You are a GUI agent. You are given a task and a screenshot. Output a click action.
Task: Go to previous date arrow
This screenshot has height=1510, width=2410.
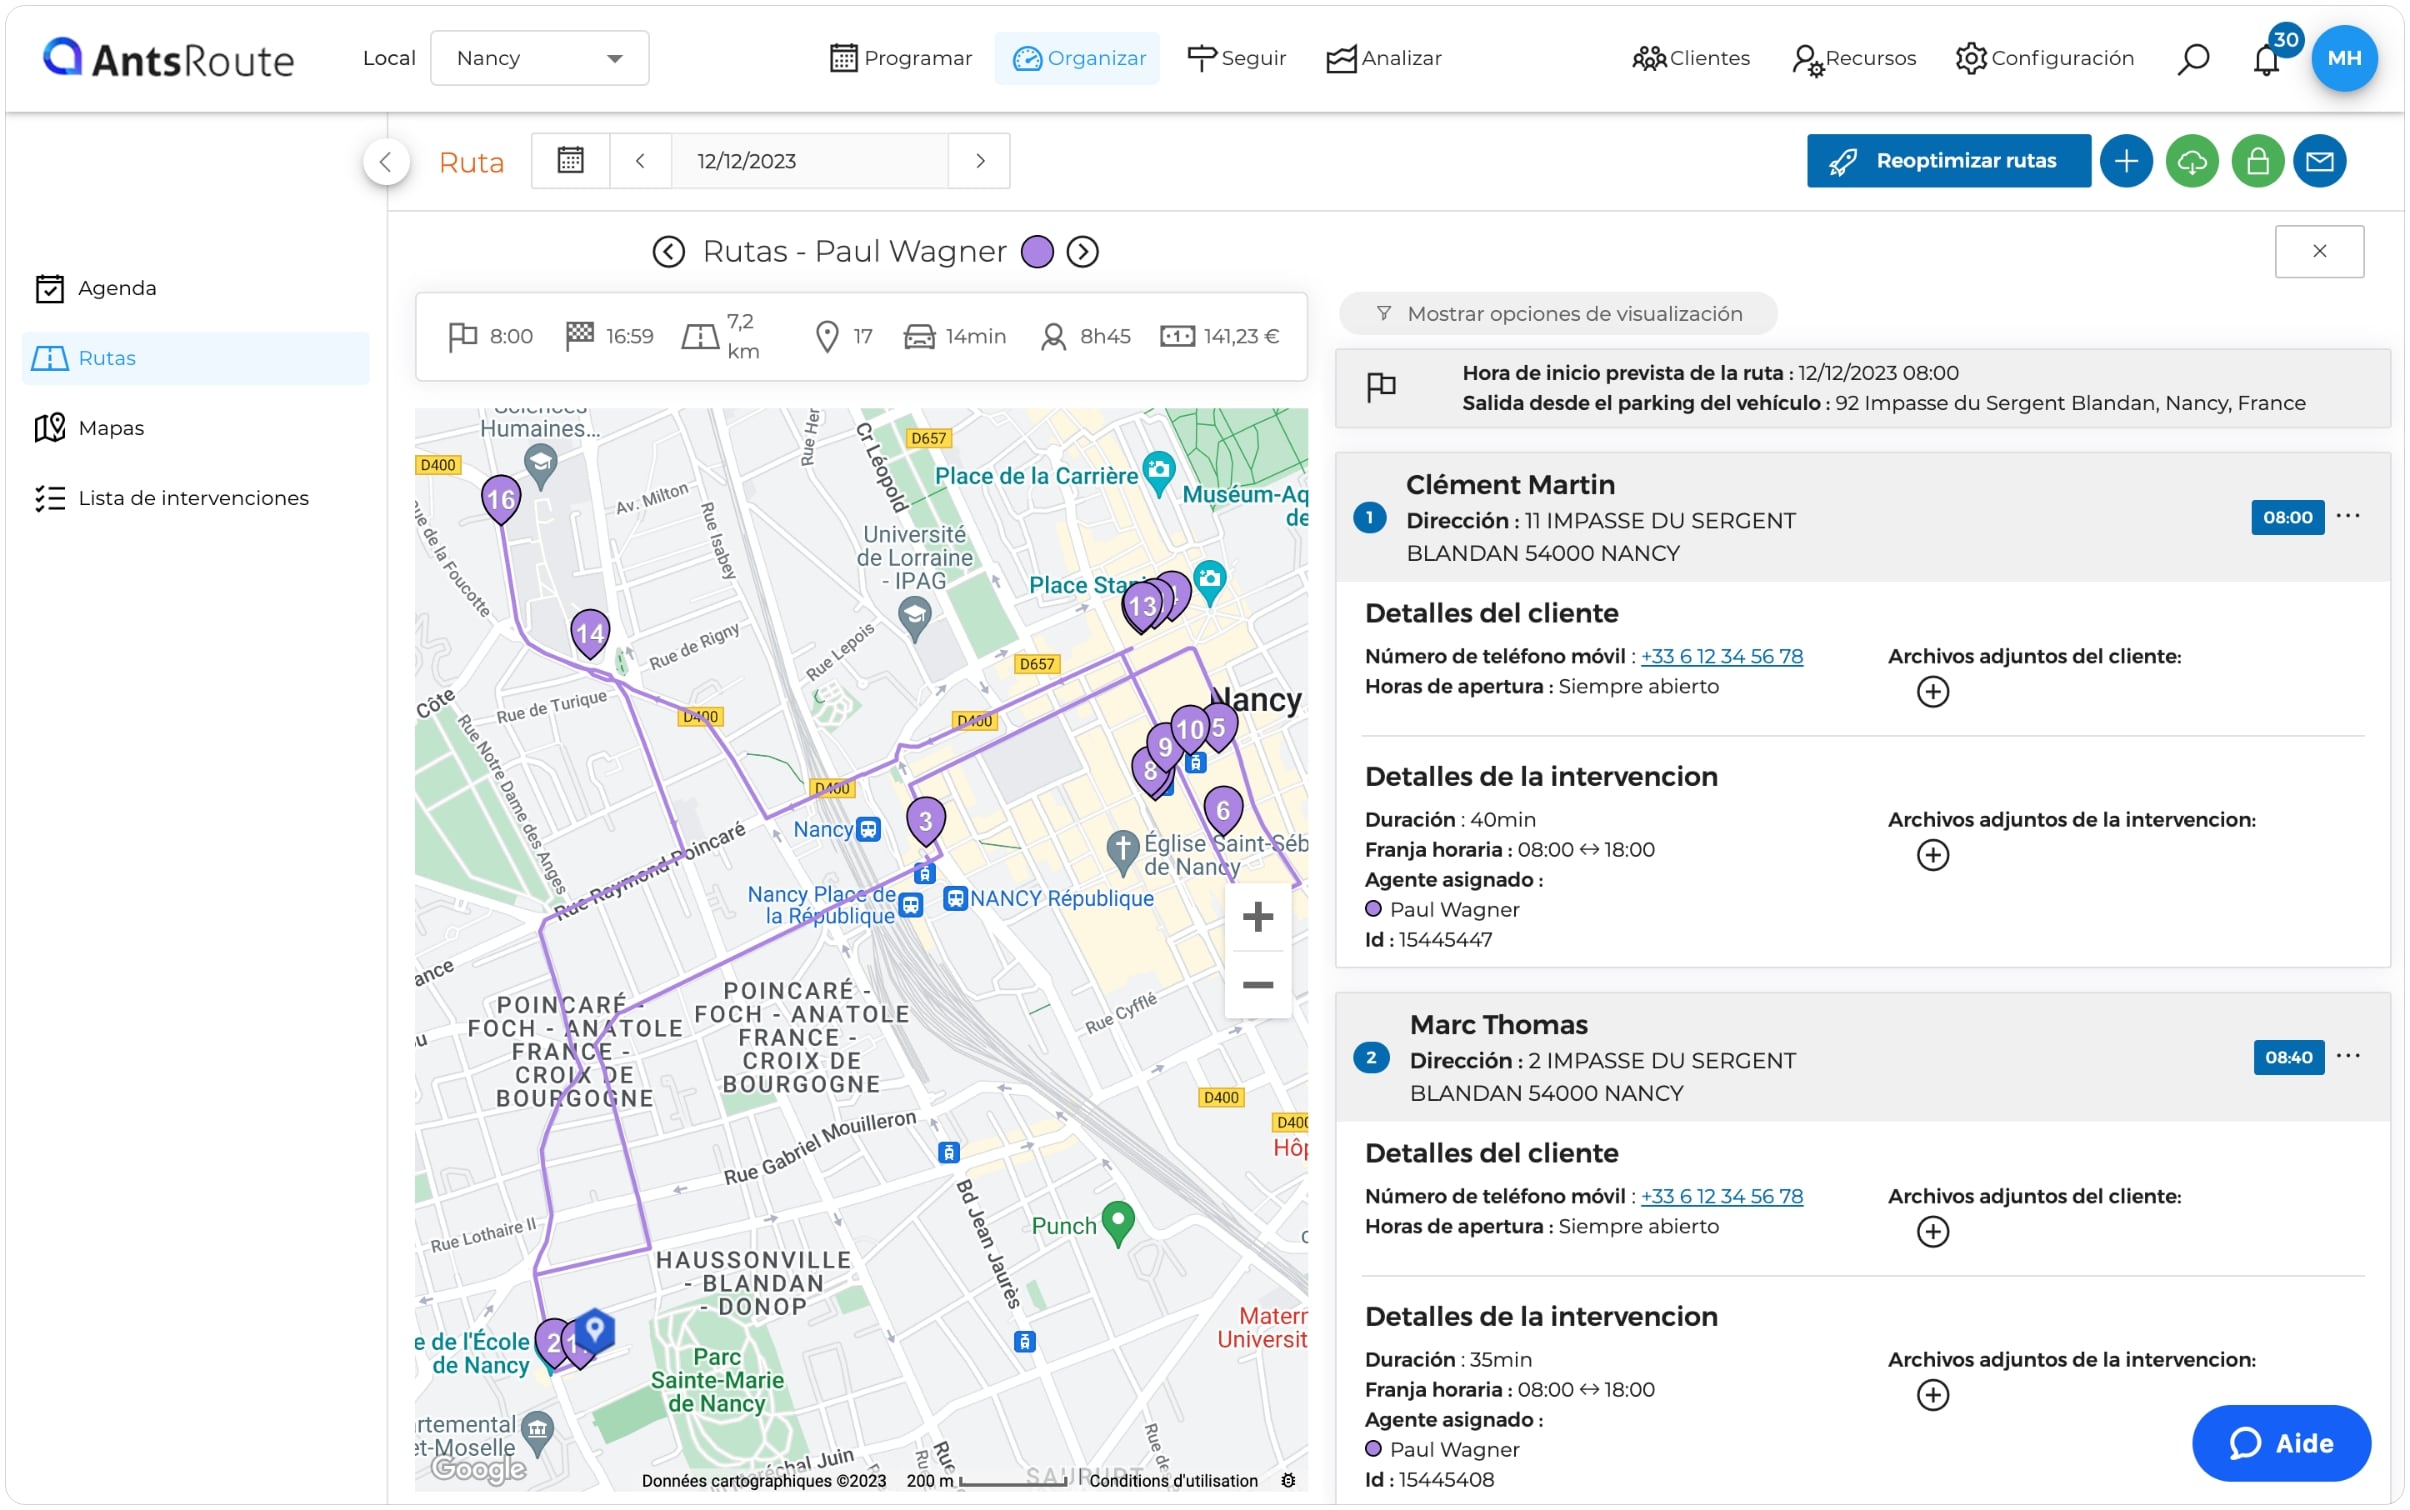[x=640, y=160]
